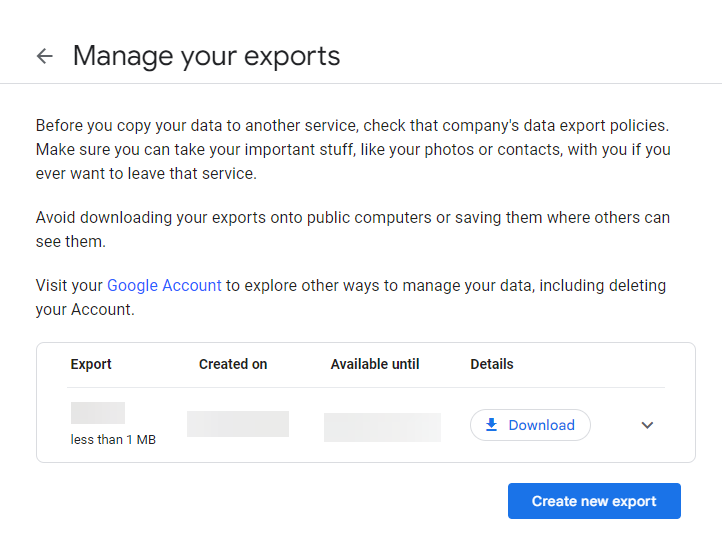The height and width of the screenshot is (554, 722).
Task: Click the blurred export name above file size
Action: click(x=98, y=413)
